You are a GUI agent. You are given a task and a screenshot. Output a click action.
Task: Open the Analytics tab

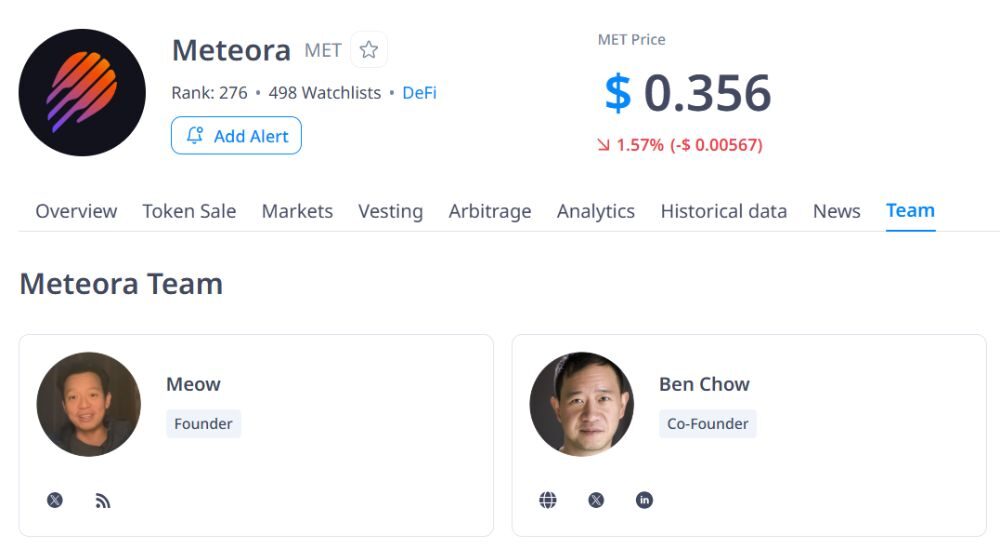596,211
